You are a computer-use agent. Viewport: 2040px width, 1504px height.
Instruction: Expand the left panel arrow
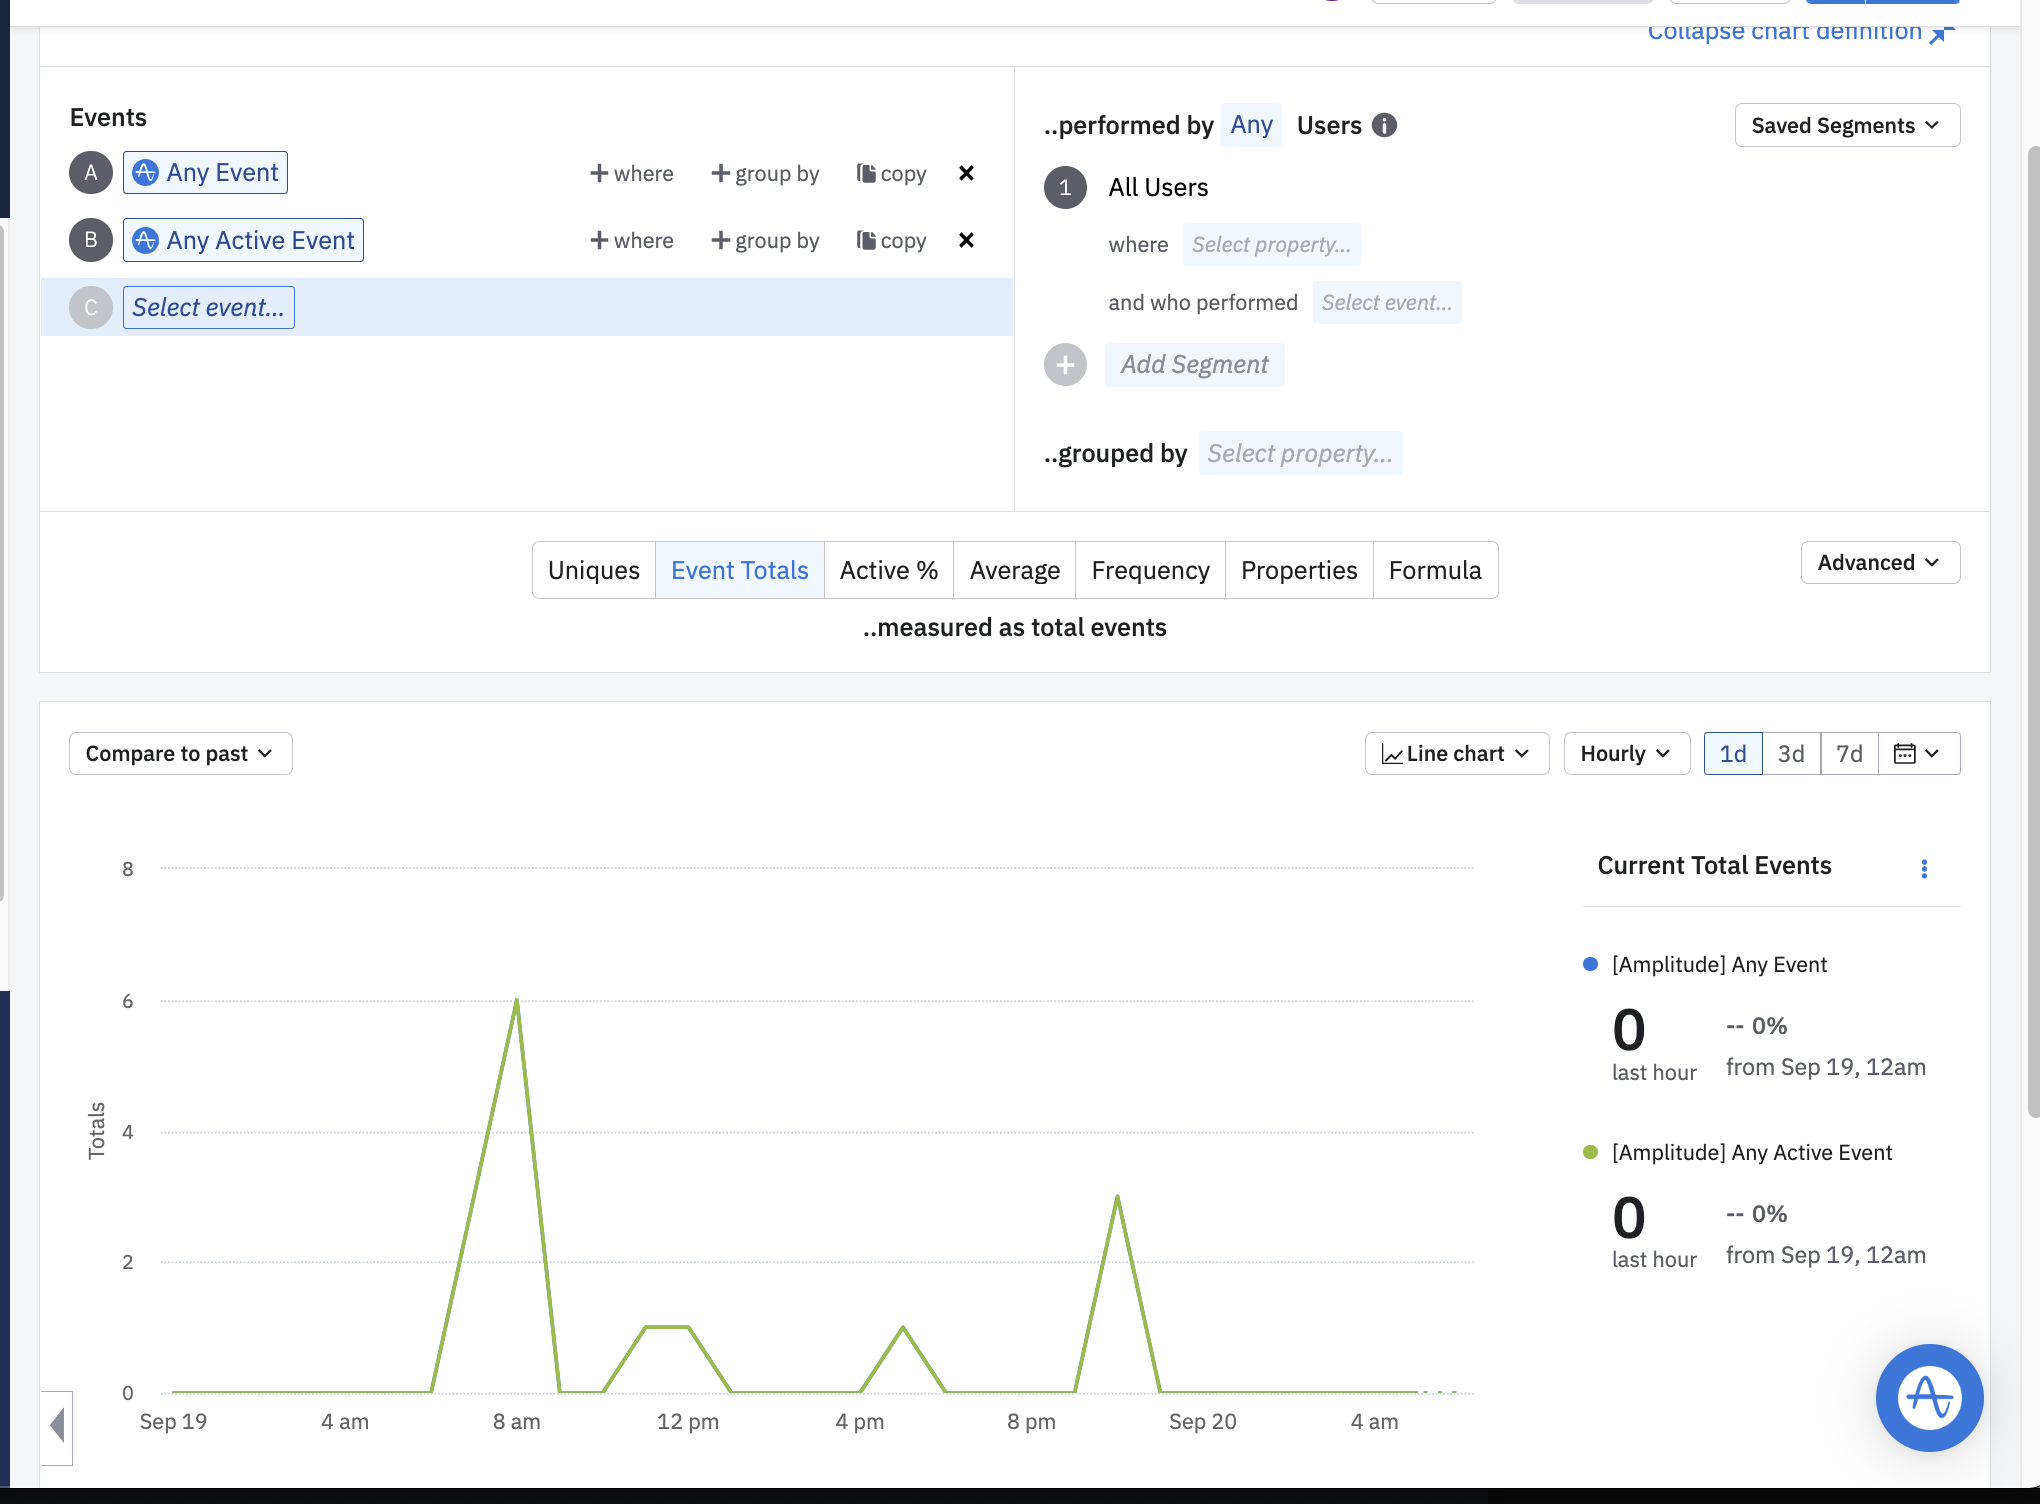[x=57, y=1425]
